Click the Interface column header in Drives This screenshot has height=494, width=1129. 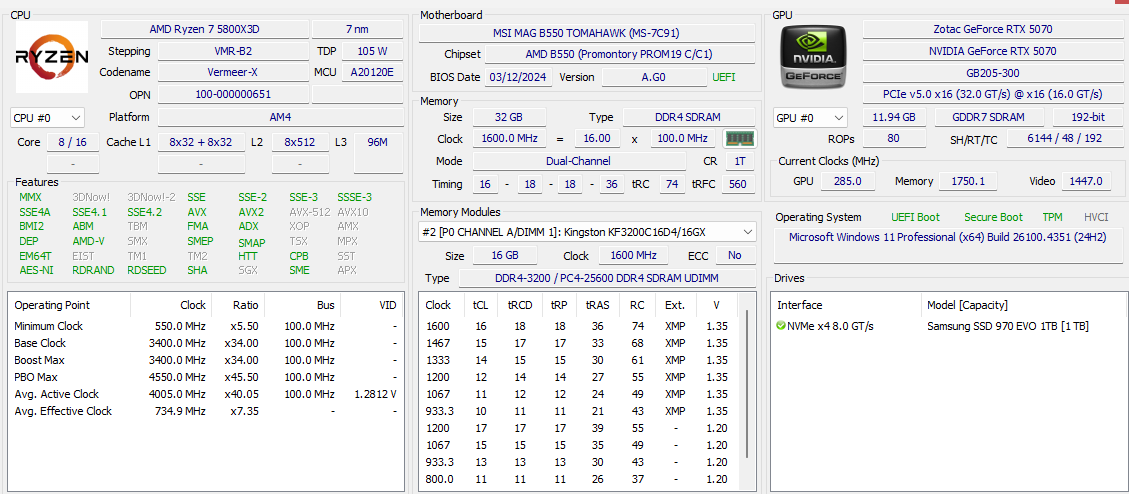coord(847,305)
